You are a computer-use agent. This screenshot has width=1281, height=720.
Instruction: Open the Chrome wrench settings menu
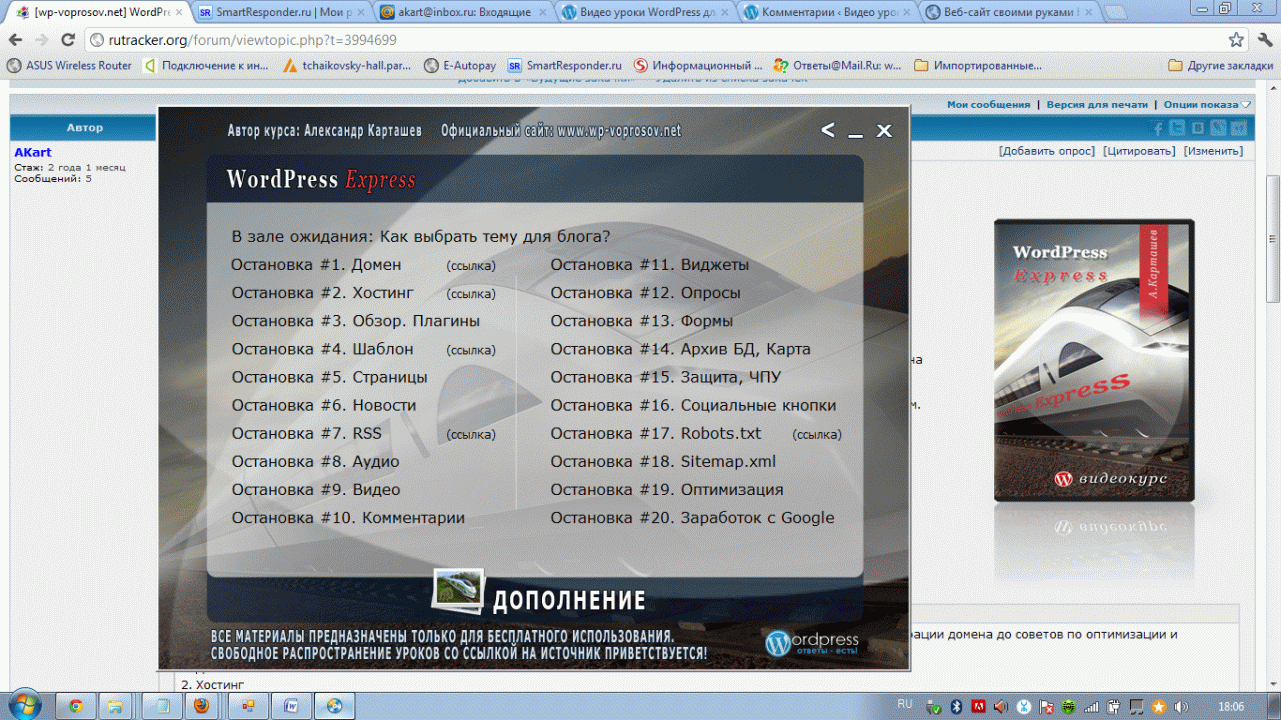click(1265, 40)
